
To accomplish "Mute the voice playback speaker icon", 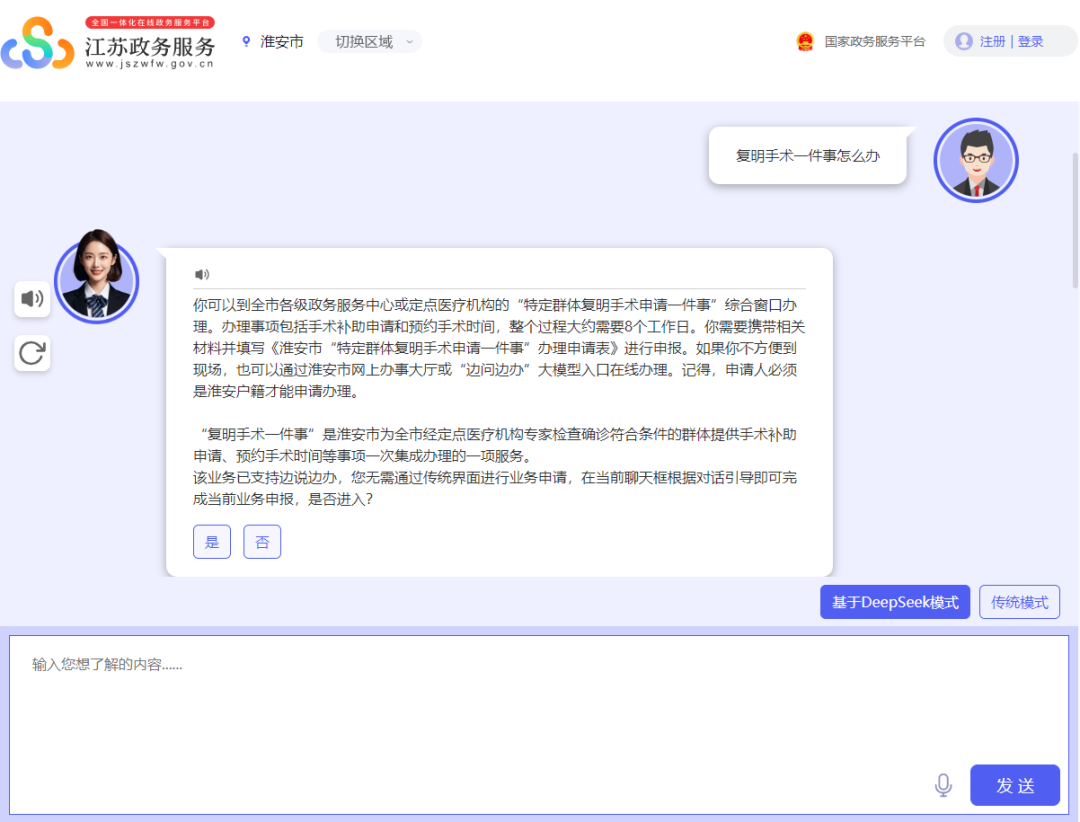I will click(31, 299).
